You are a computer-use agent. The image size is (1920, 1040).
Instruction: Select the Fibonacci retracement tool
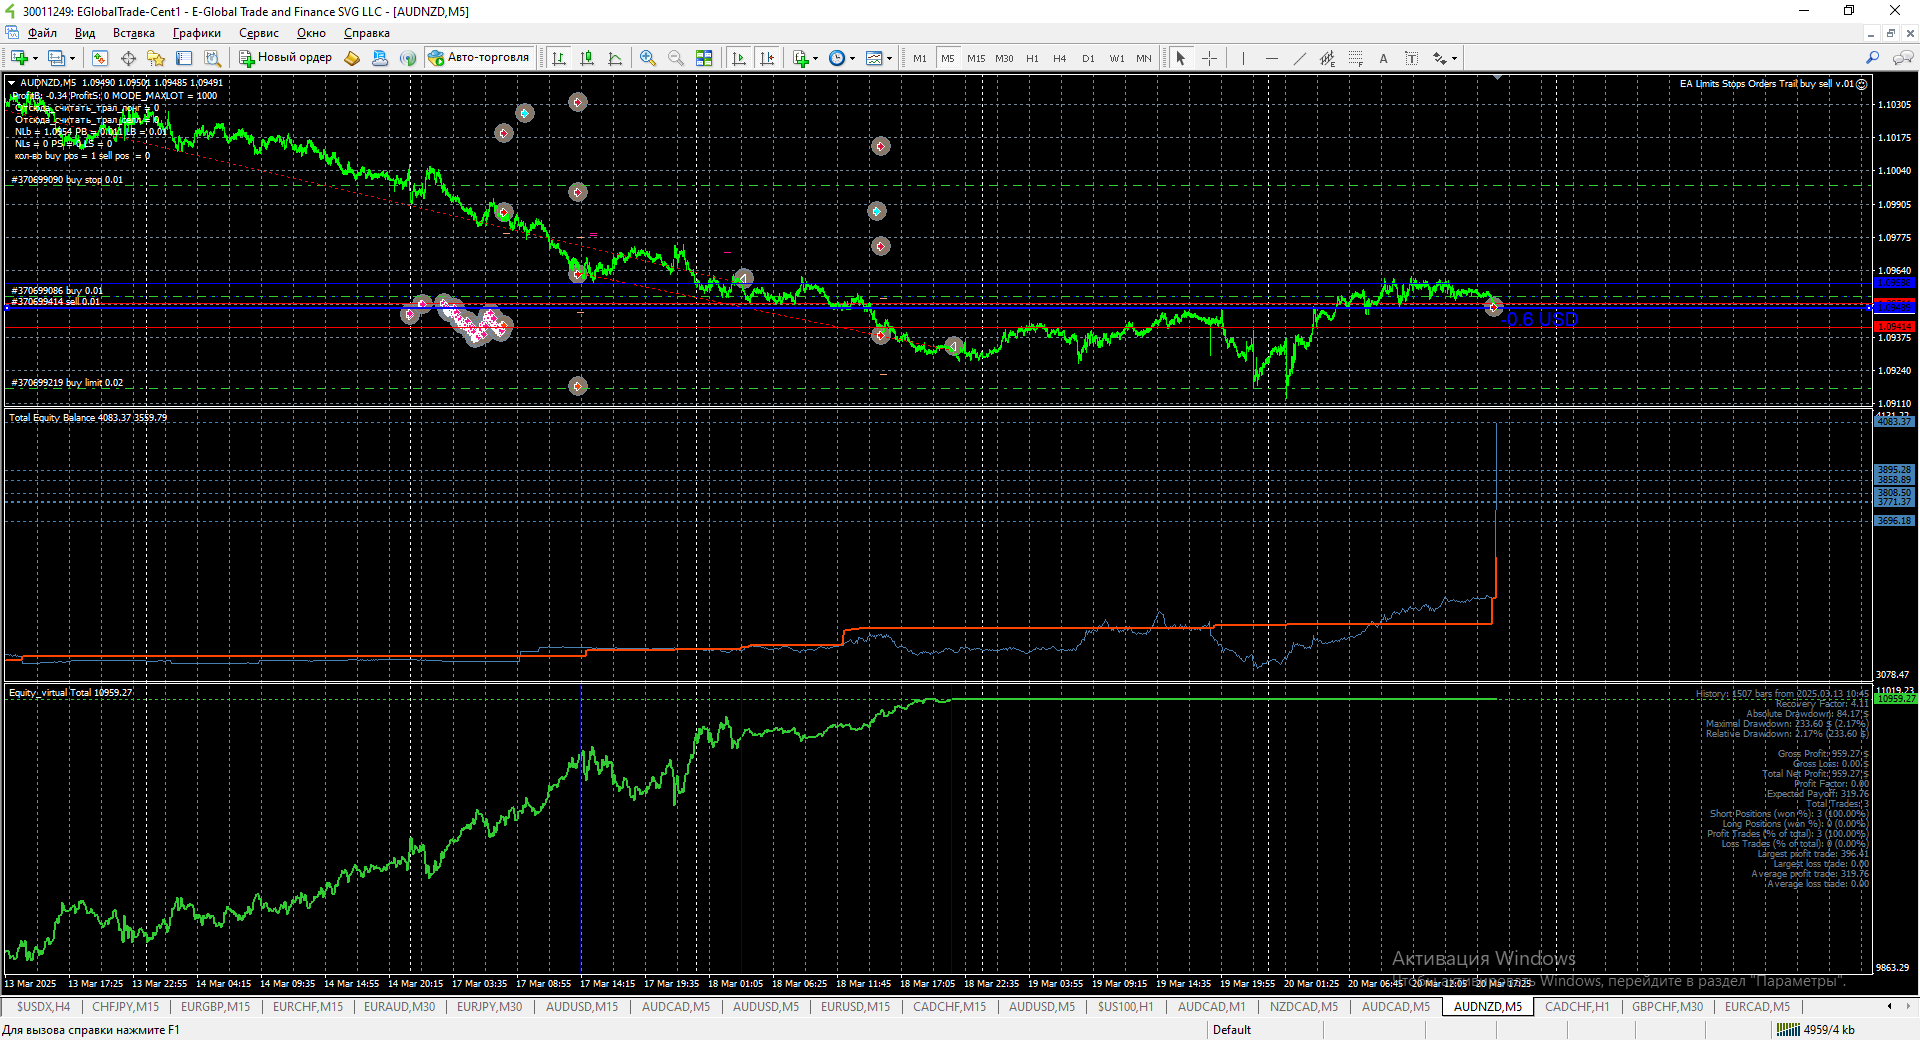coord(1355,58)
